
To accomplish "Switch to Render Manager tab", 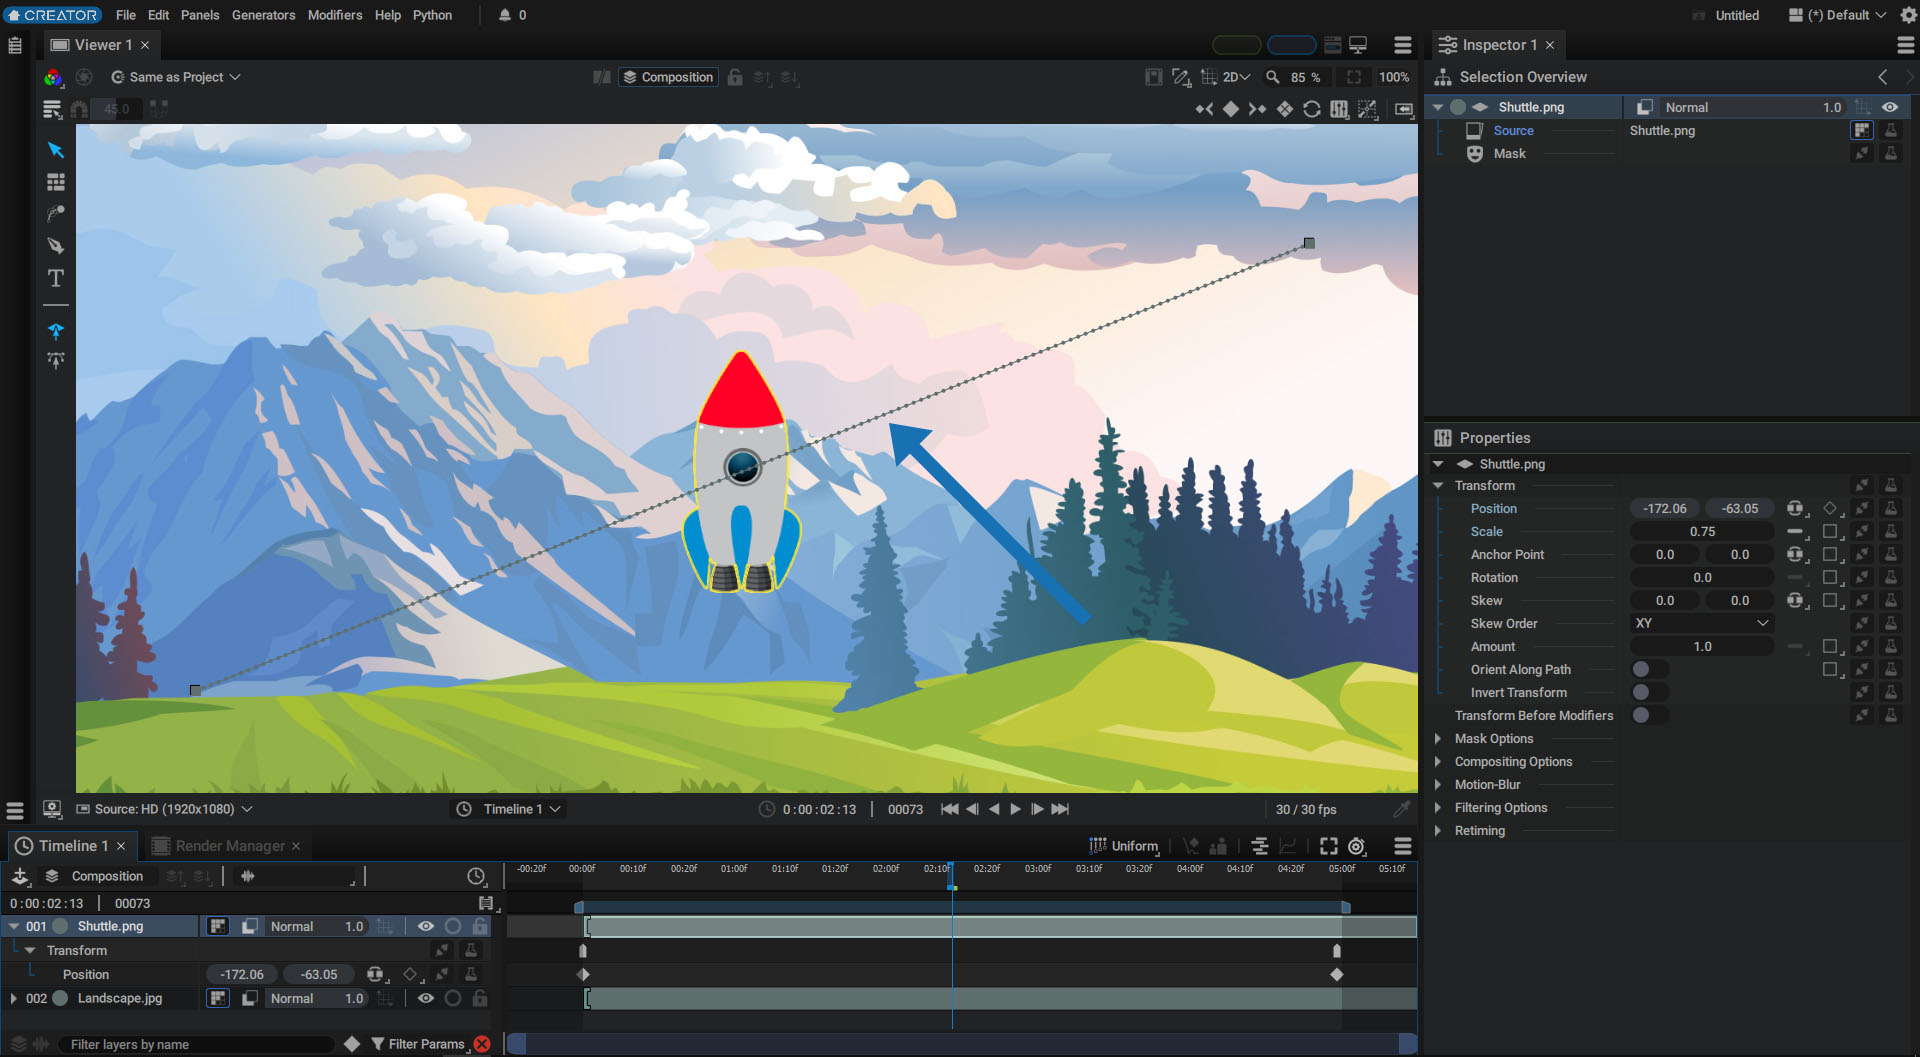I will (x=229, y=846).
